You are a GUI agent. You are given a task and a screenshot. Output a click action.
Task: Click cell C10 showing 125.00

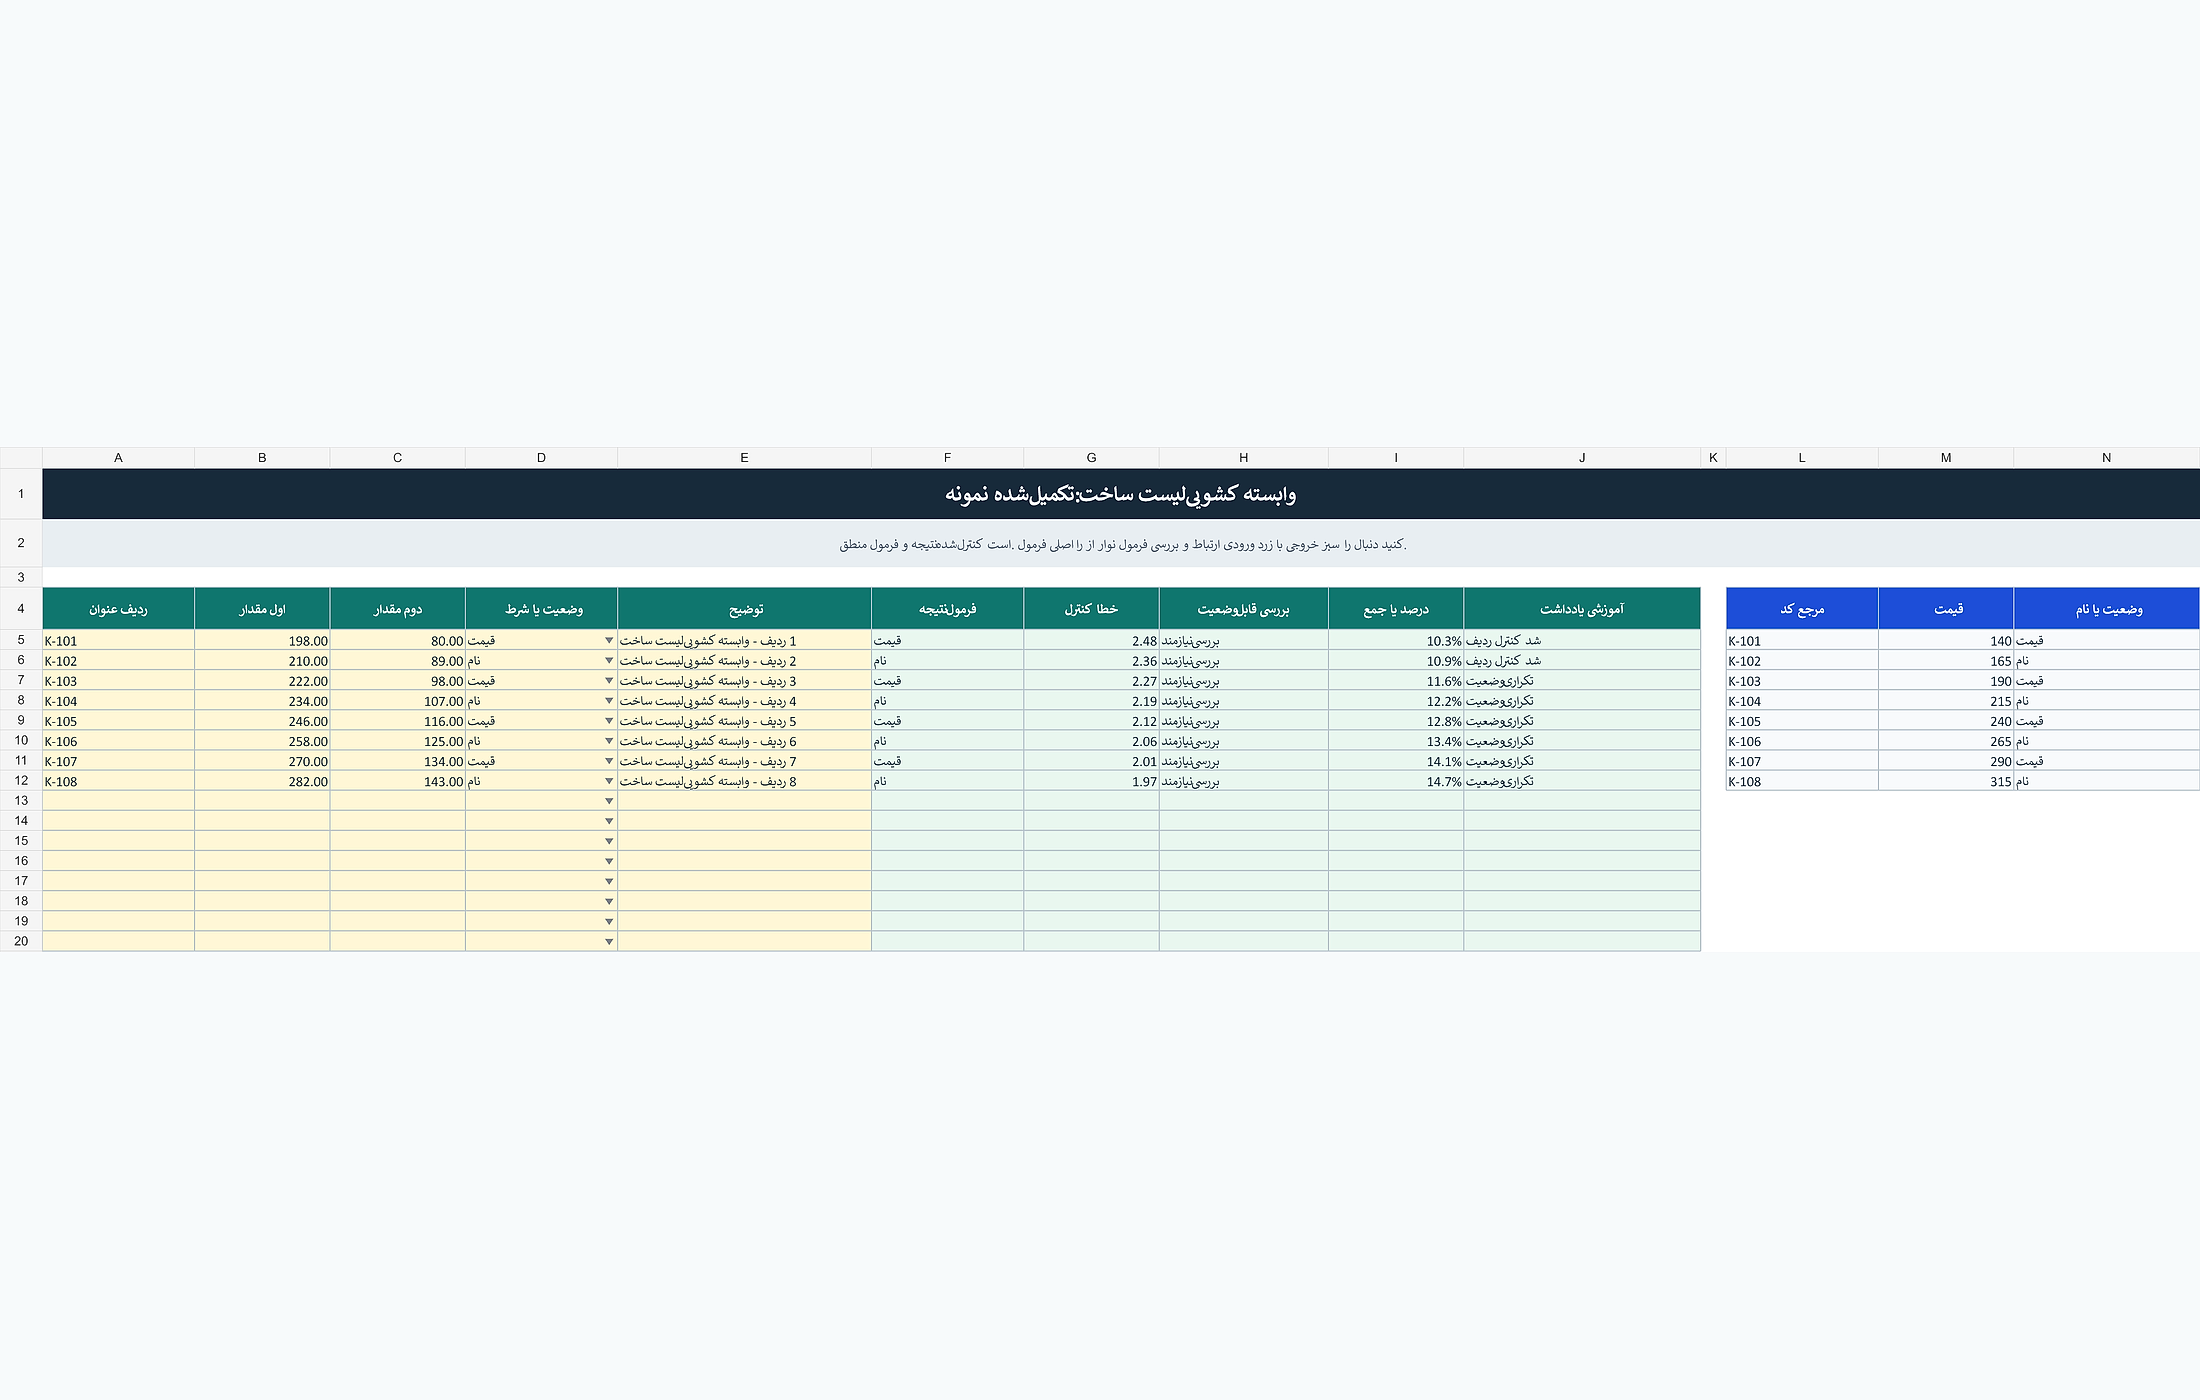(397, 741)
